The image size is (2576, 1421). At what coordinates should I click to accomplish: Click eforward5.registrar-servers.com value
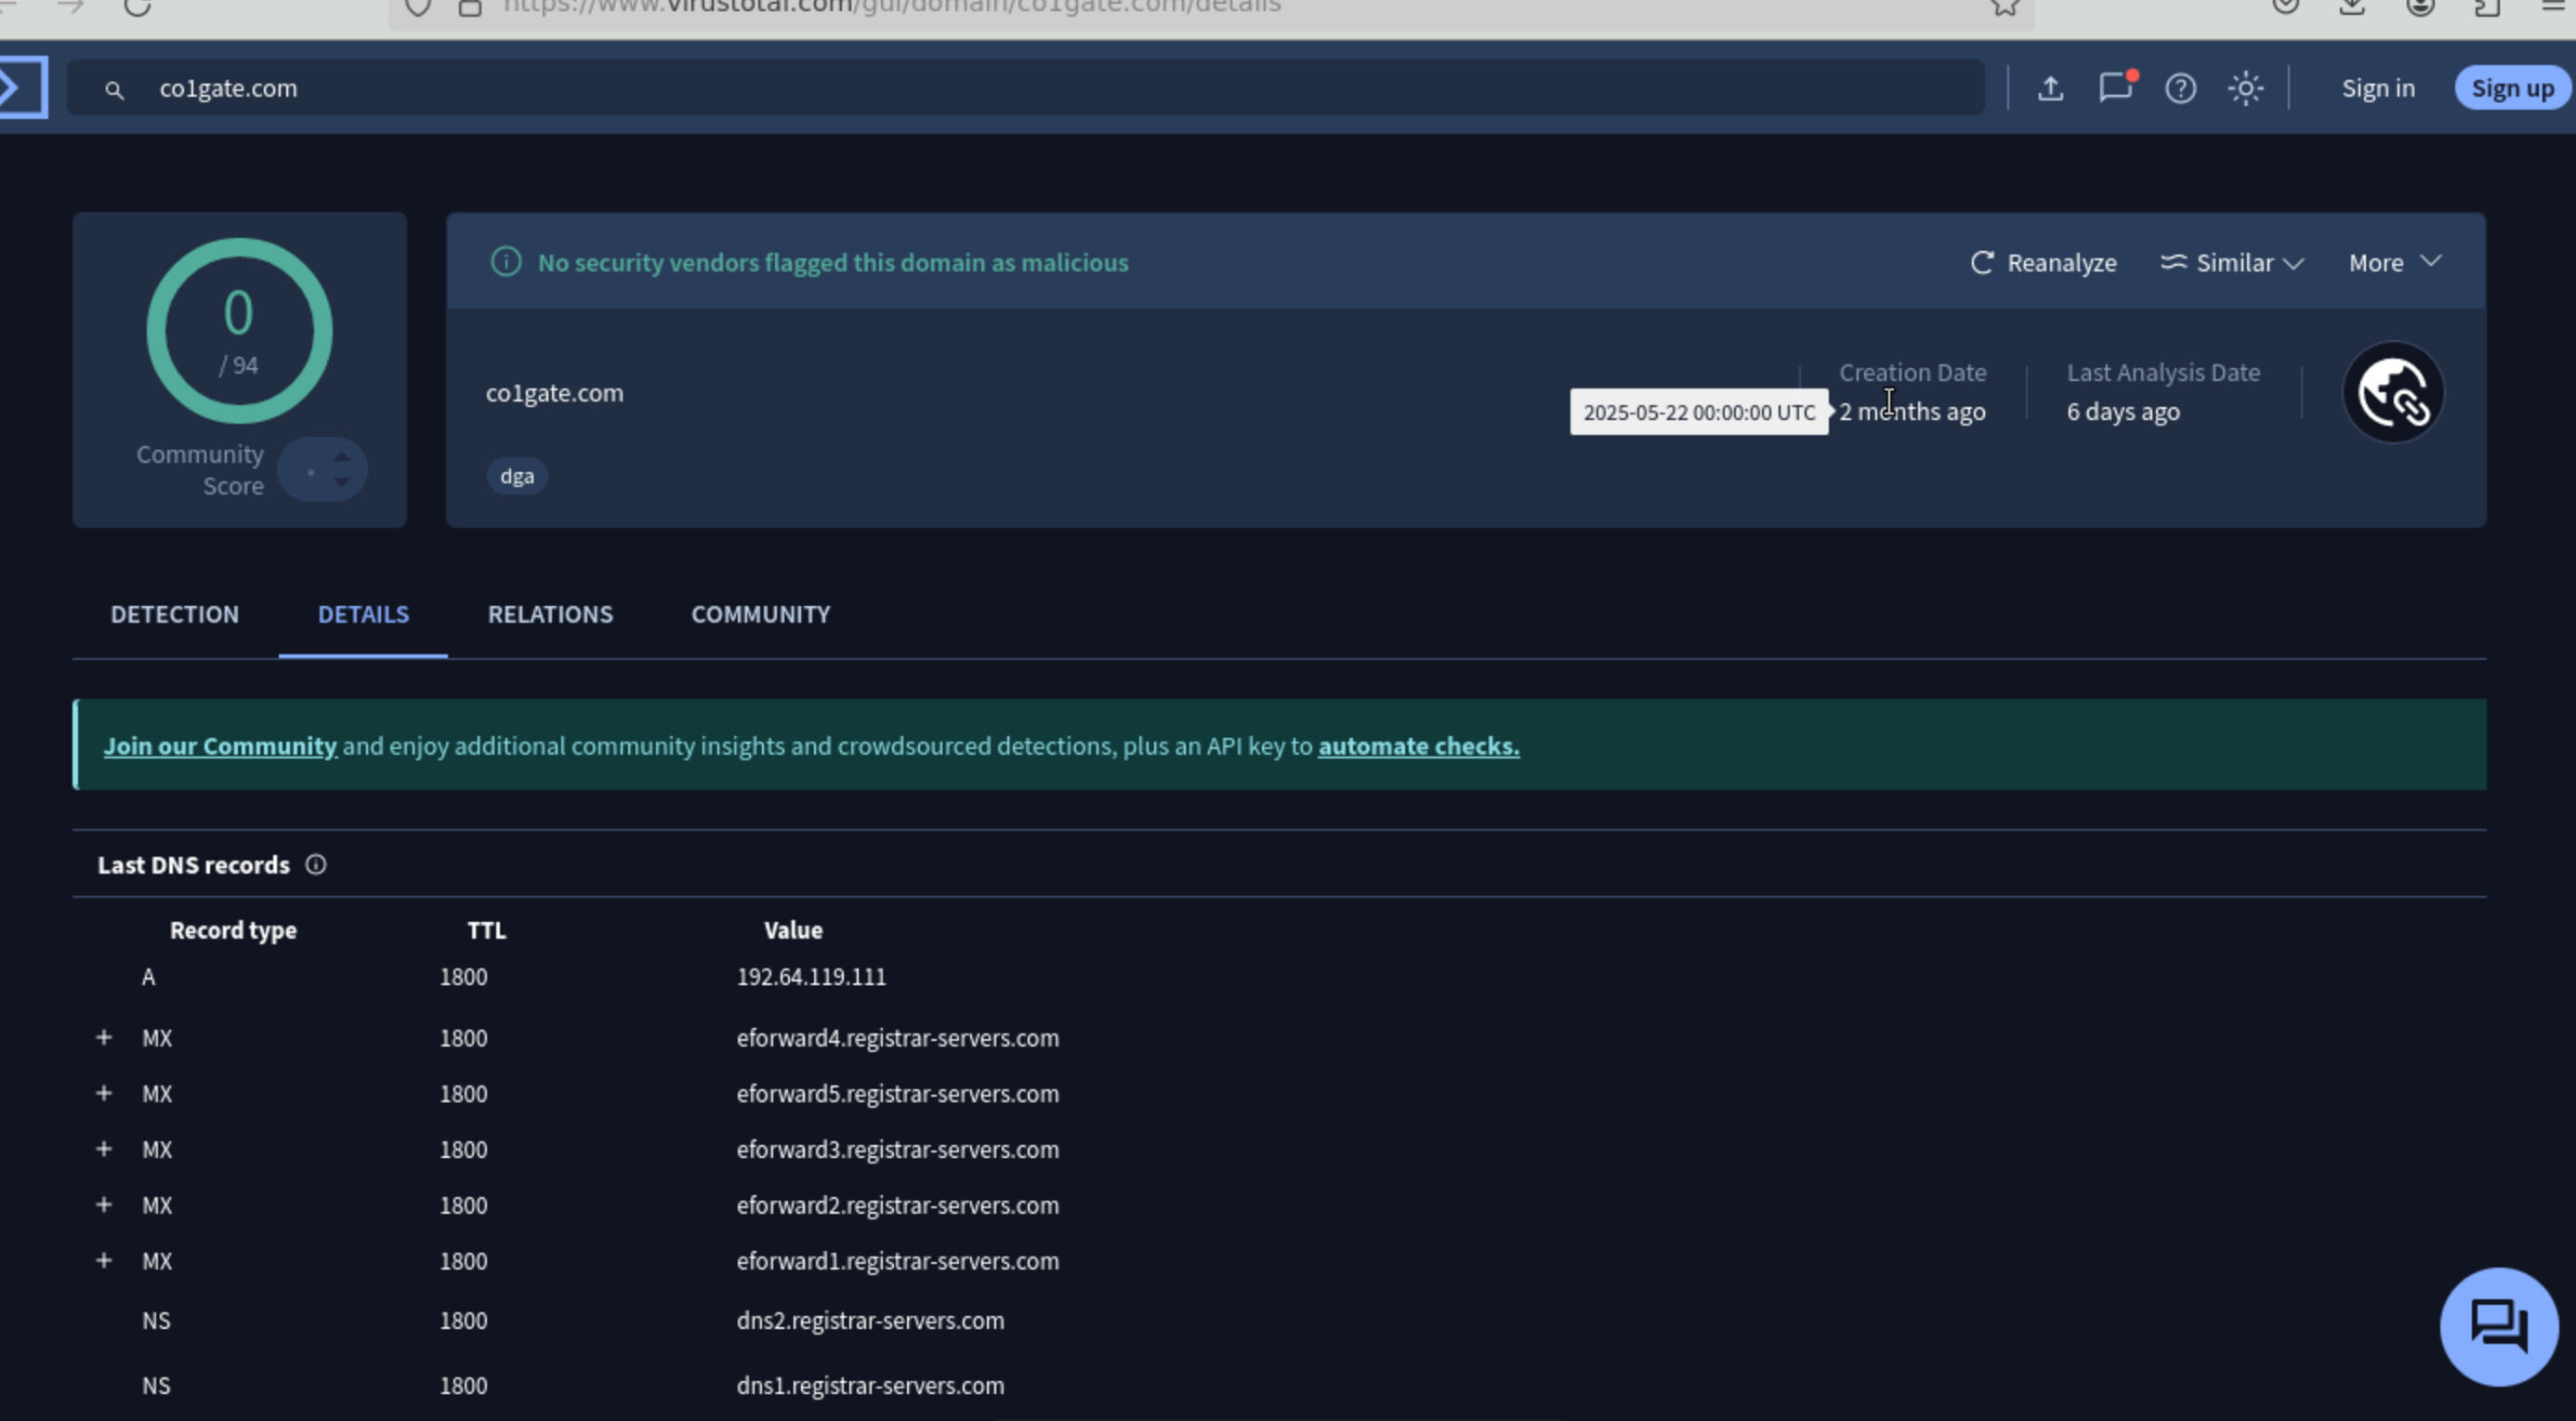(x=898, y=1094)
